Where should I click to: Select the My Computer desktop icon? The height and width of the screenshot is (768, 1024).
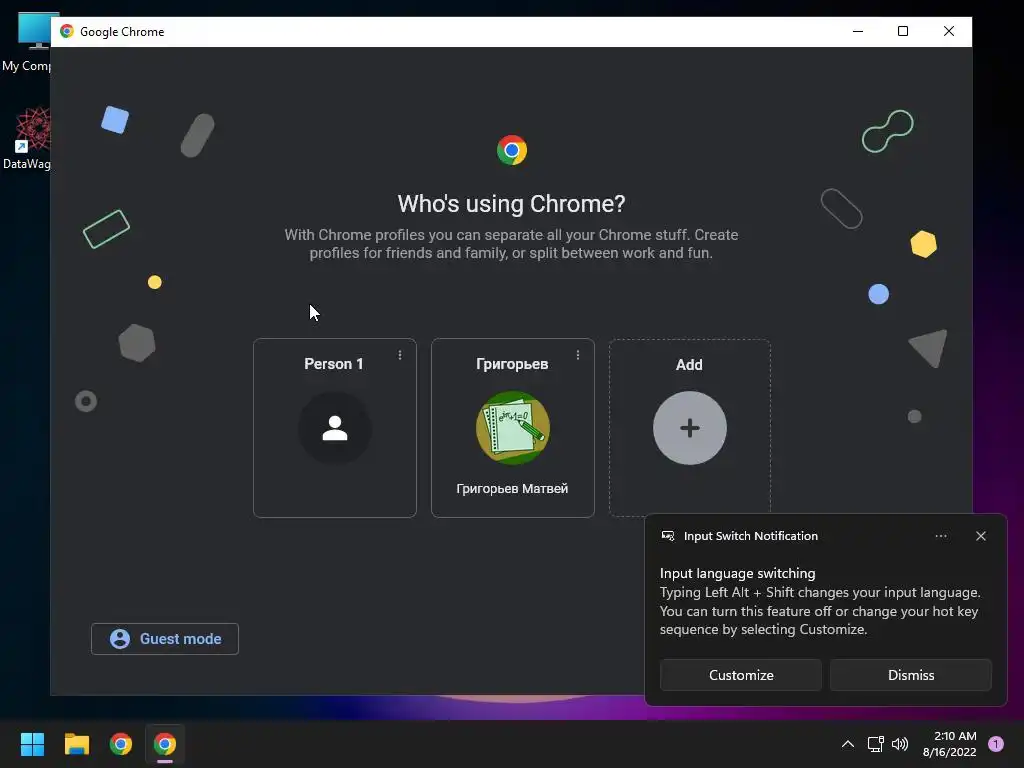click(27, 42)
